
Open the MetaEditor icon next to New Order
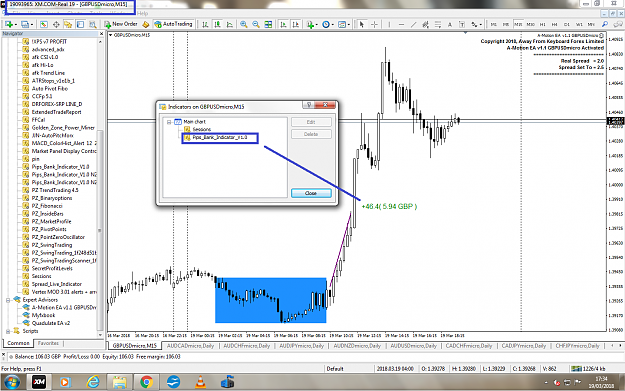click(146, 24)
